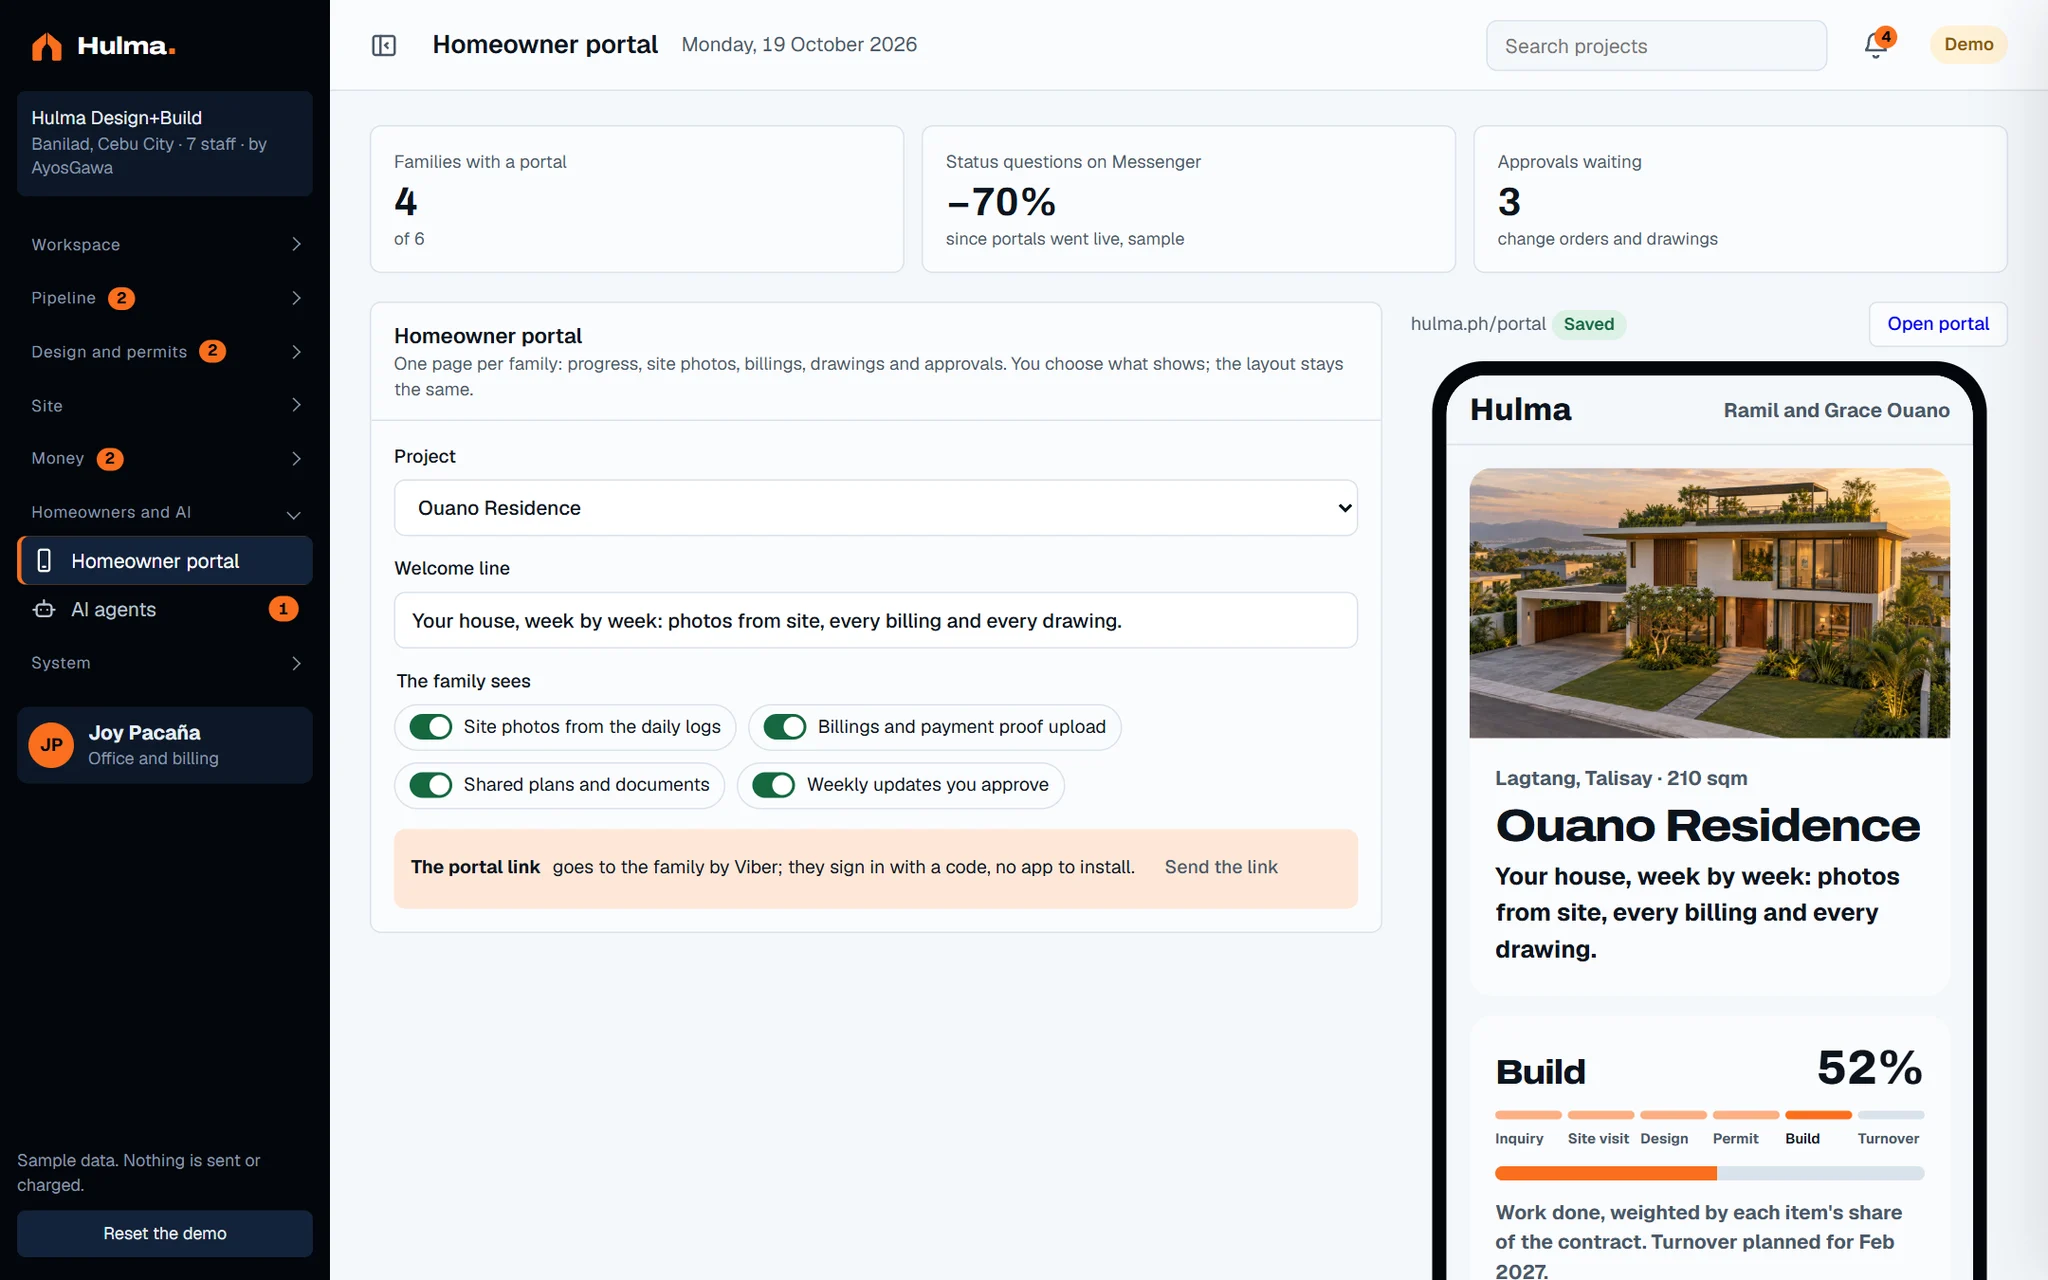Select Homeowner portal in the sidebar

[165, 561]
